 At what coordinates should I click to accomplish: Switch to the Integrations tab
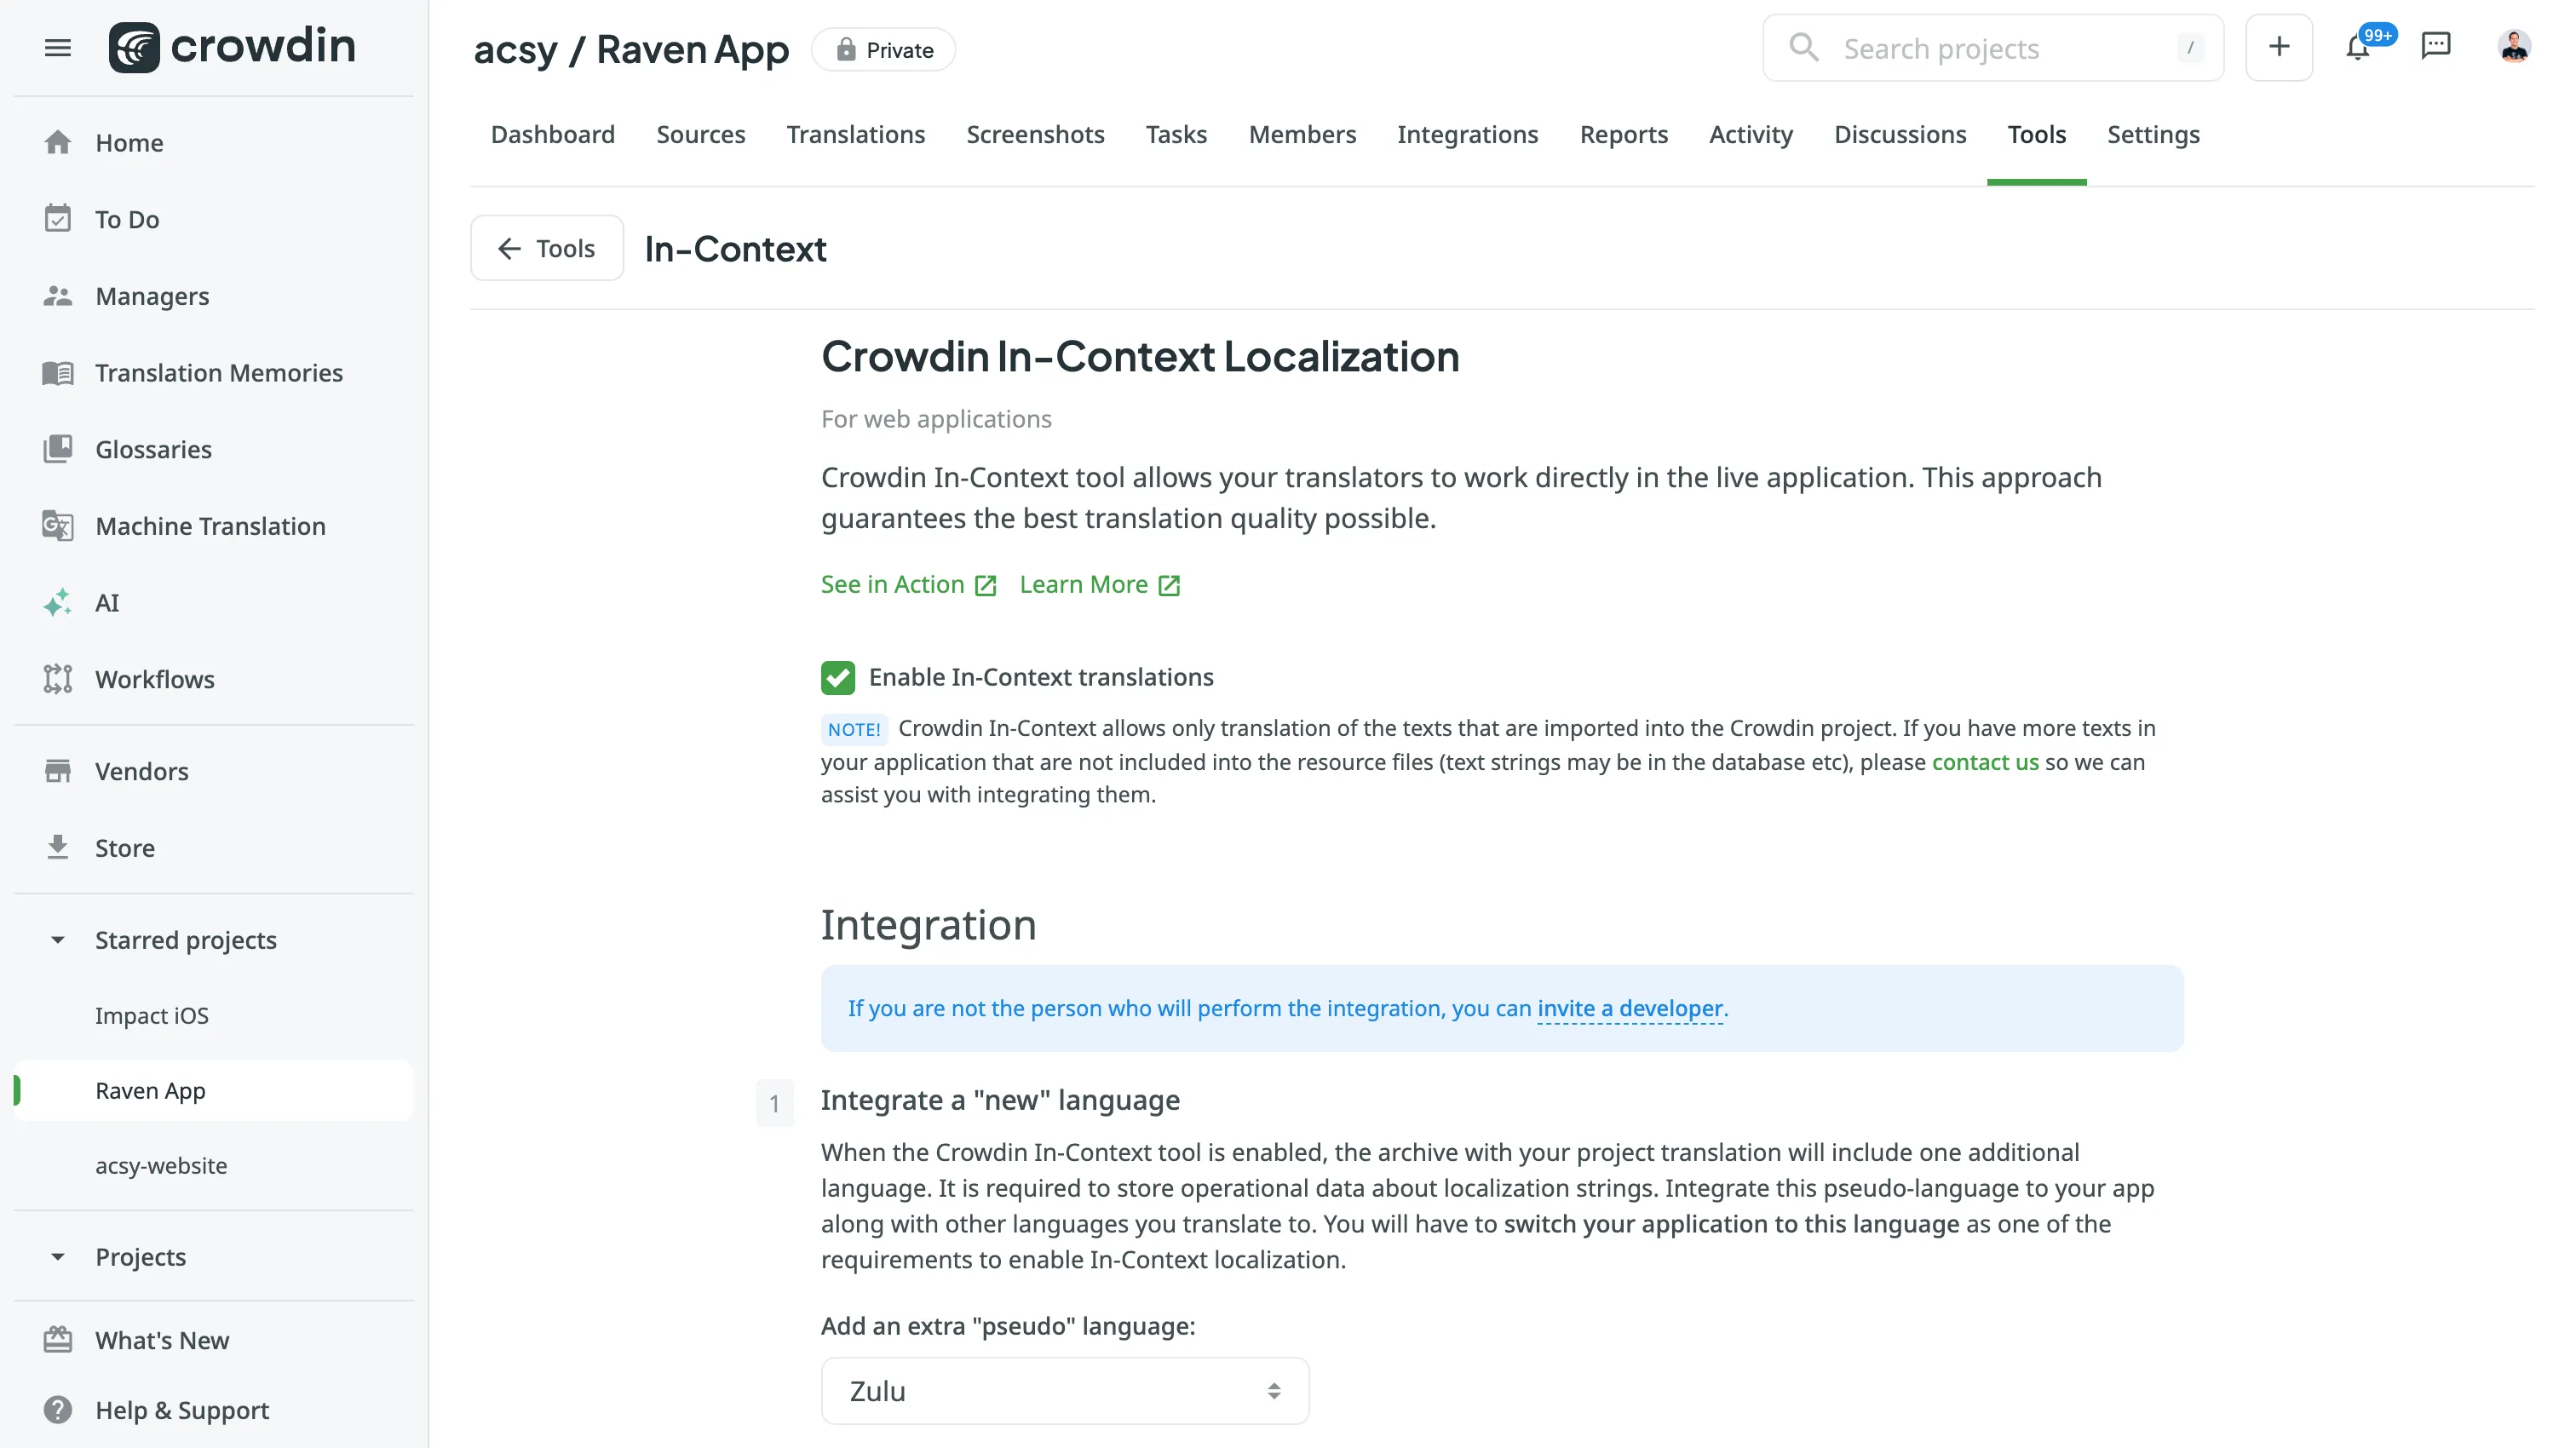[x=1468, y=134]
